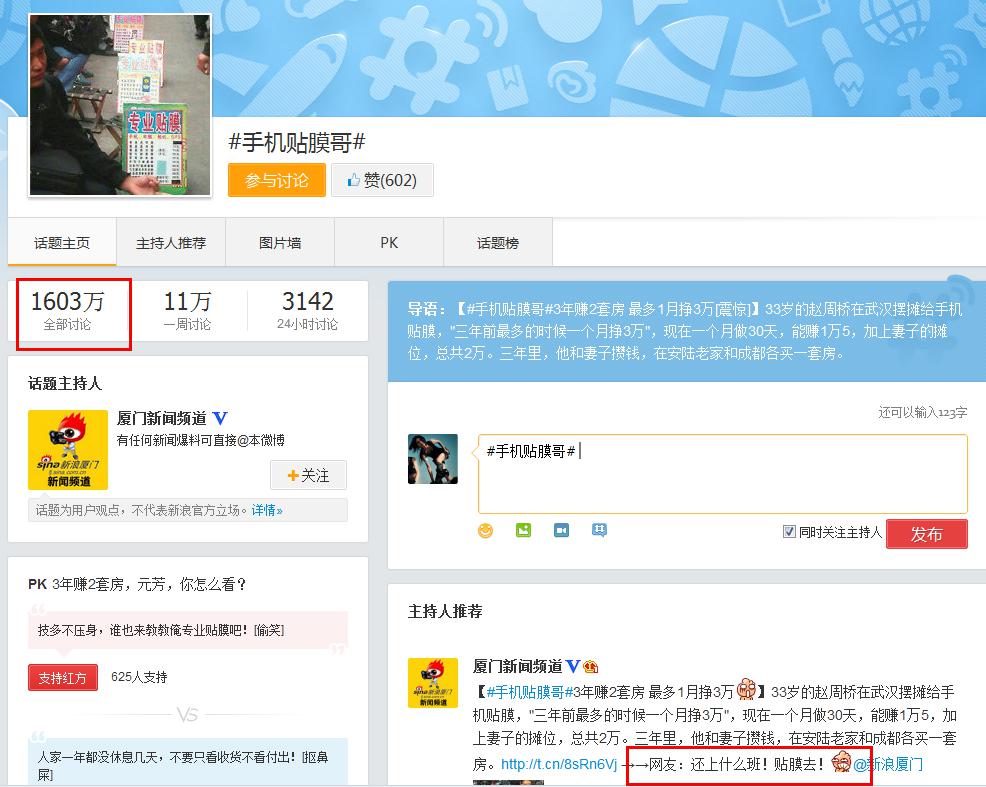Vote with the 支持红方 button

point(63,678)
